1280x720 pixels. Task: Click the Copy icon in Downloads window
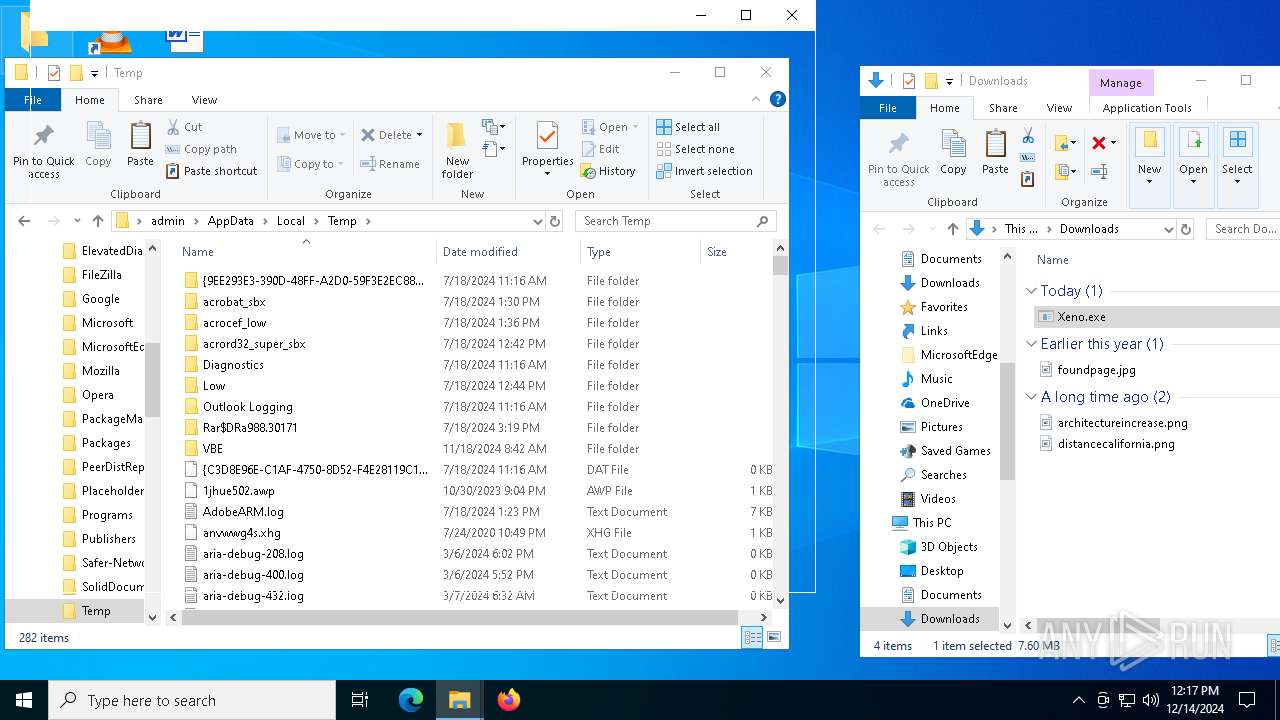point(953,152)
